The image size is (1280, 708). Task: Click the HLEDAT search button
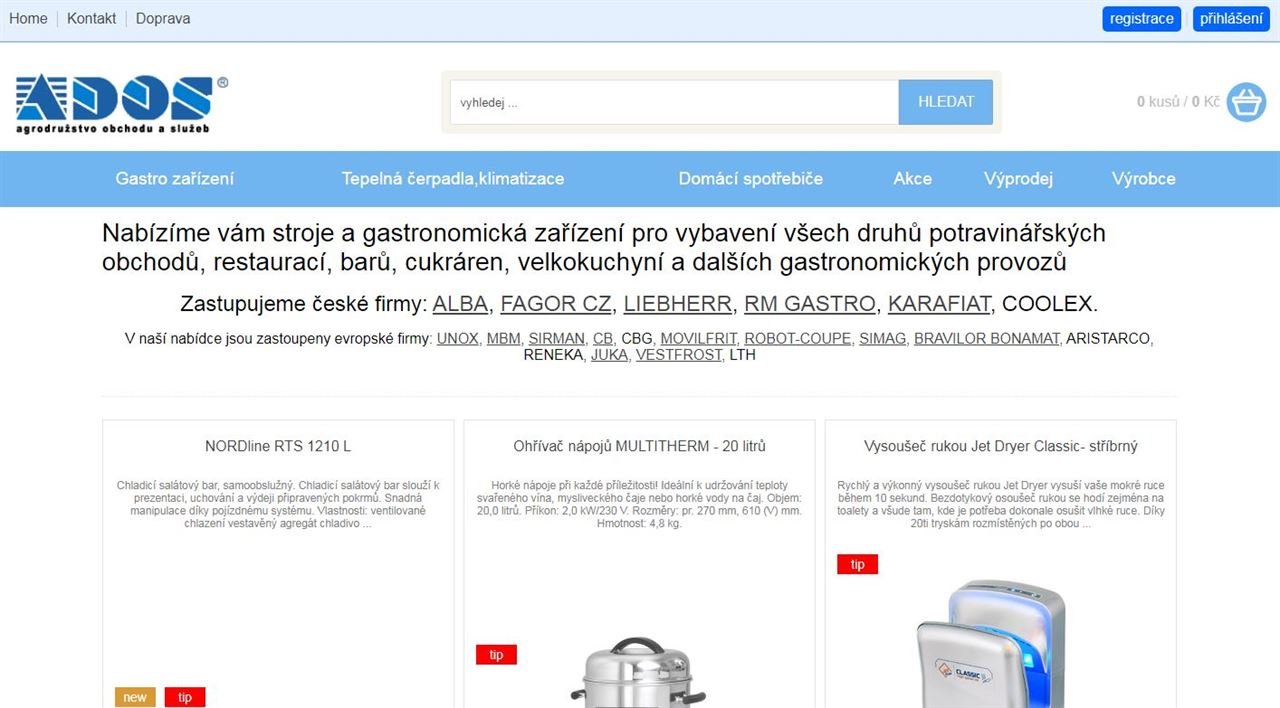click(x=946, y=102)
